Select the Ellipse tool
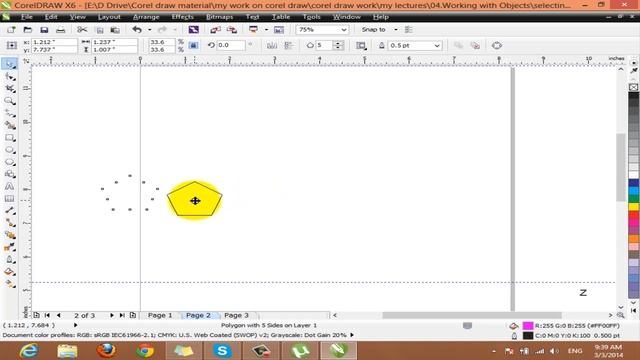The image size is (640, 360). coord(9,150)
